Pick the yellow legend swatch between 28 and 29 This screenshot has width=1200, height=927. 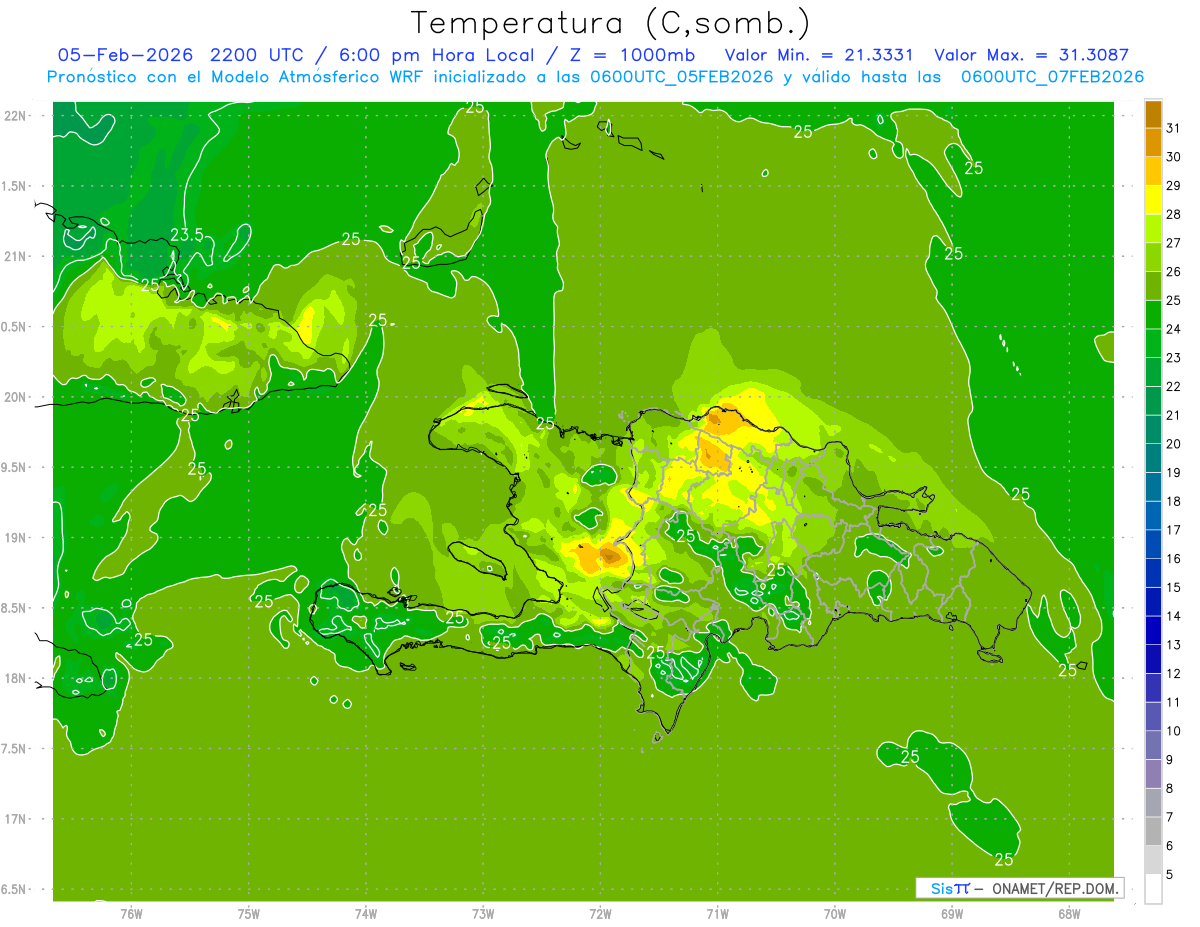1153,200
